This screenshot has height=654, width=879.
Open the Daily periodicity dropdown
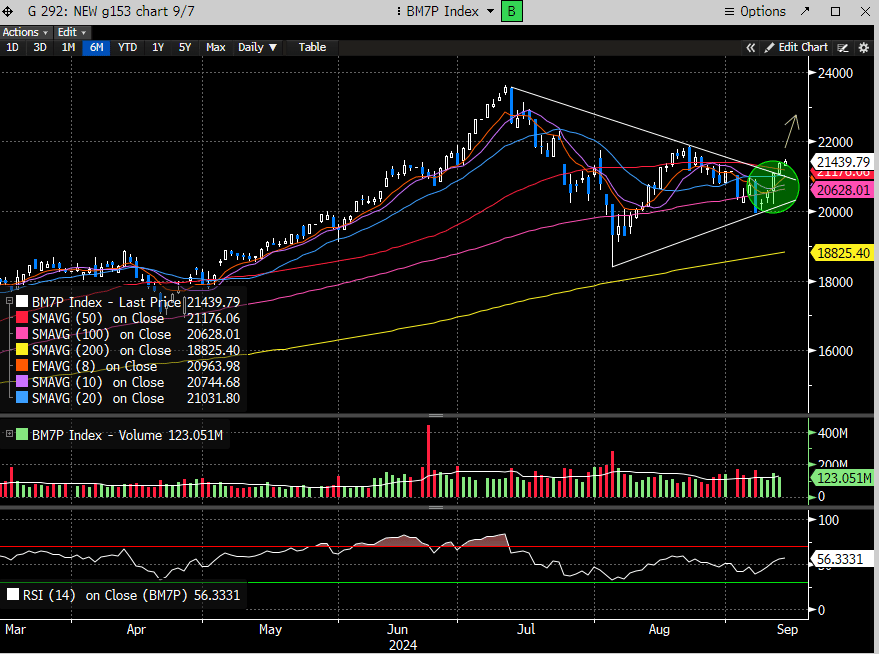[257, 47]
